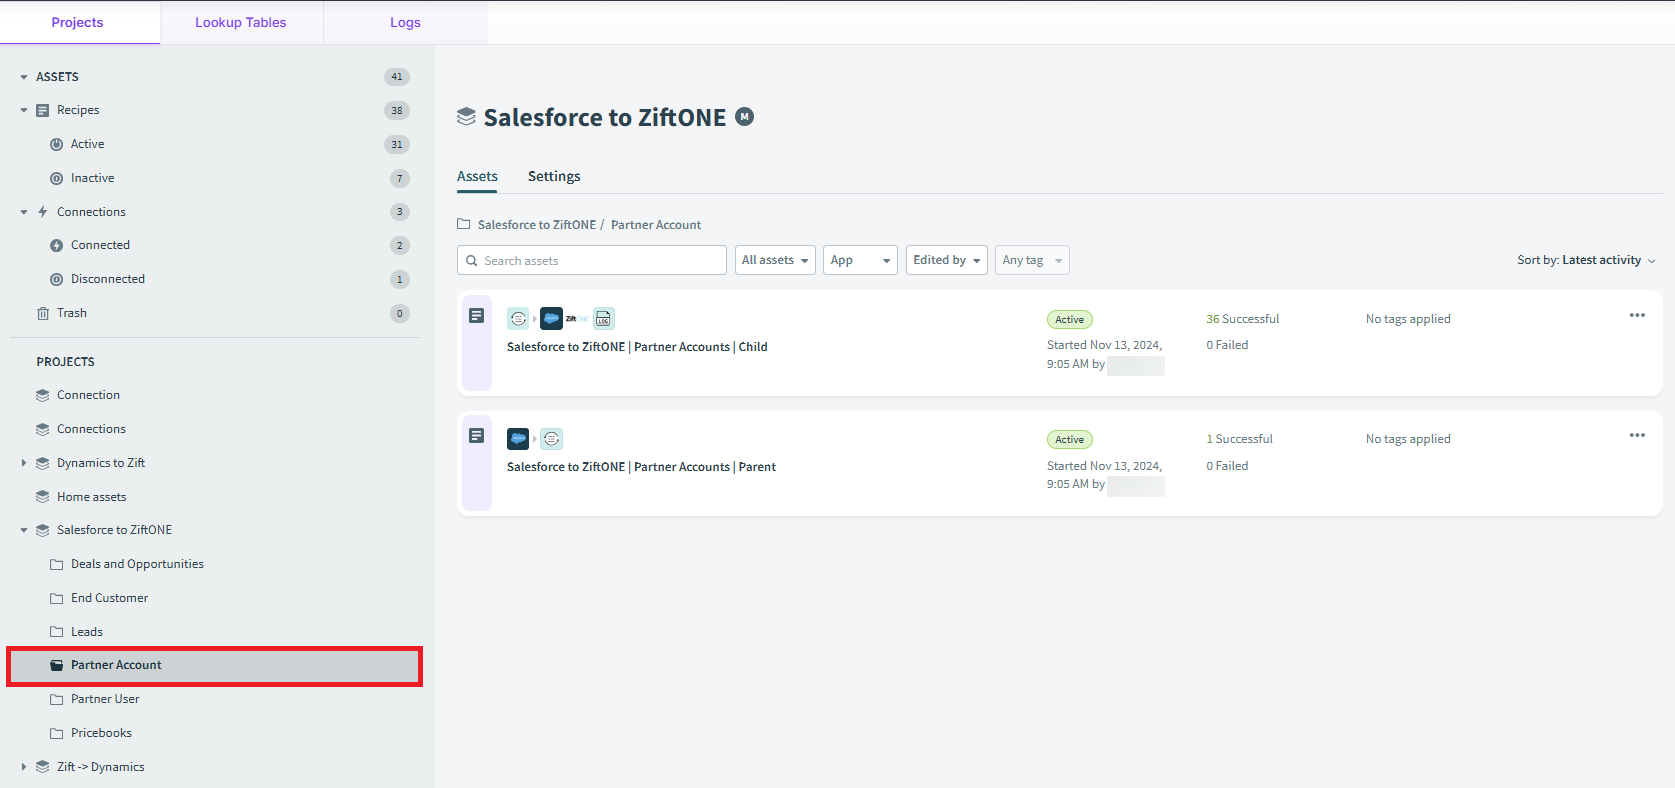
Task: Expand the Zift -> Dynamics project
Action: pyautogui.click(x=24, y=767)
